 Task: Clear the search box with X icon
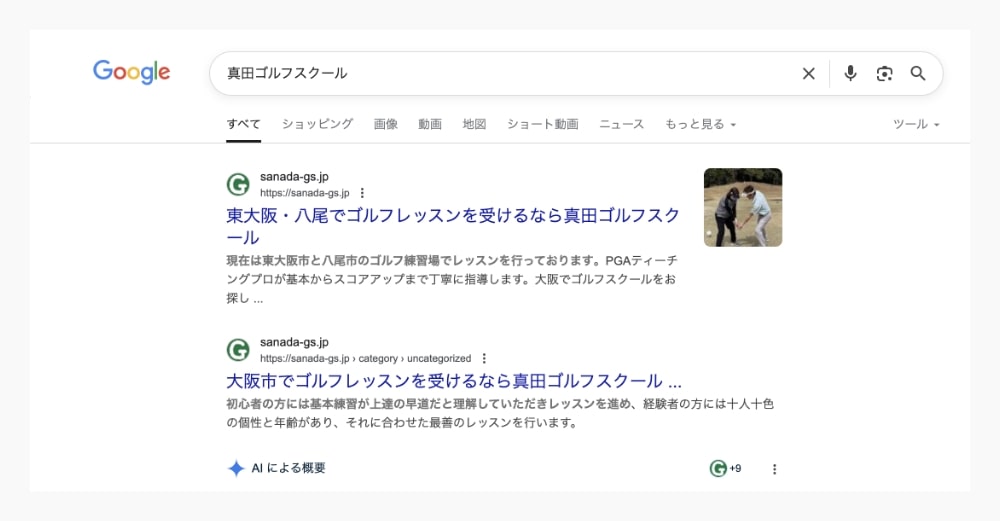809,73
